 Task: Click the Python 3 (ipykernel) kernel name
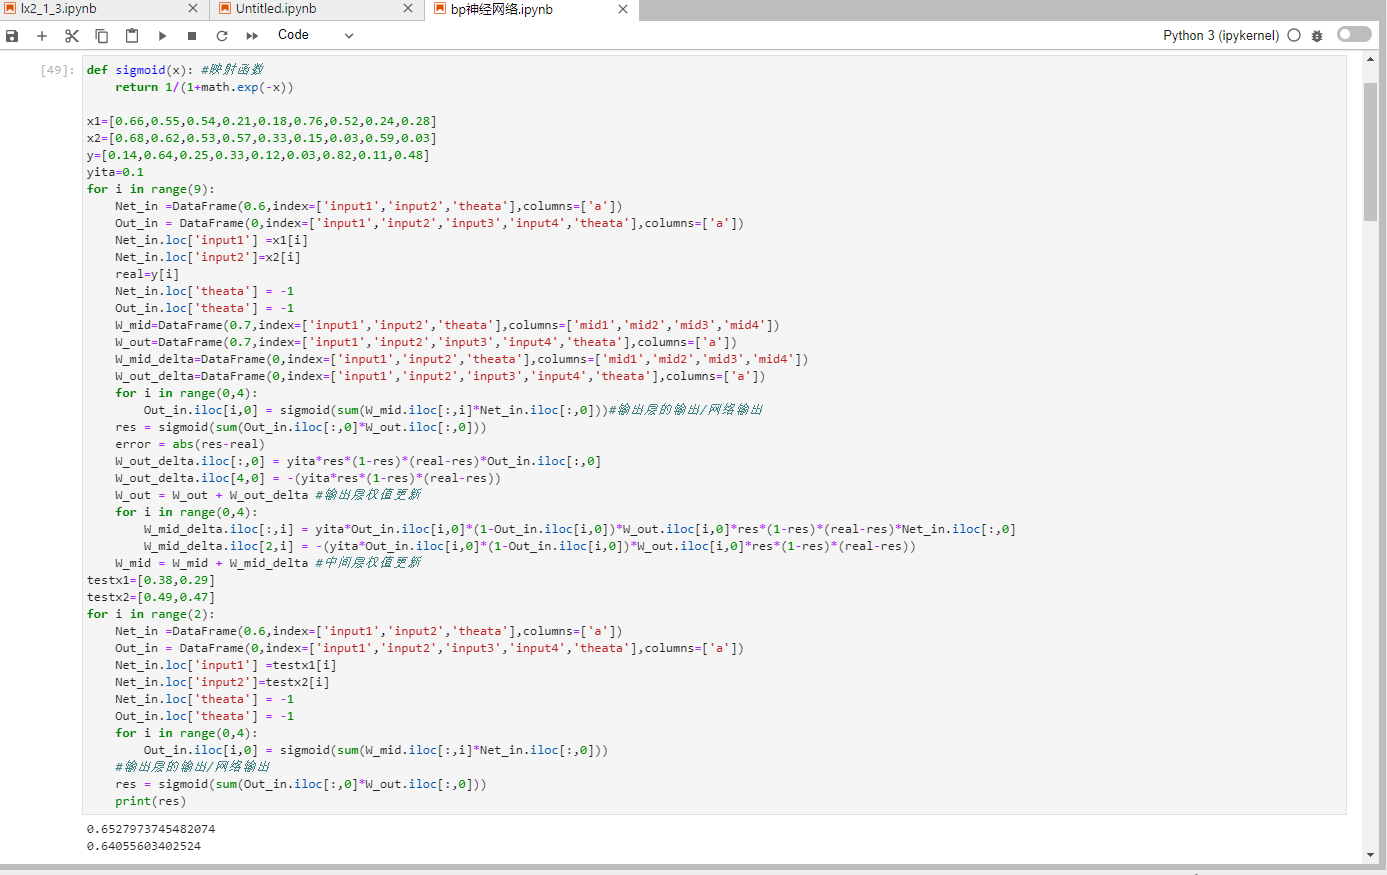point(1221,35)
